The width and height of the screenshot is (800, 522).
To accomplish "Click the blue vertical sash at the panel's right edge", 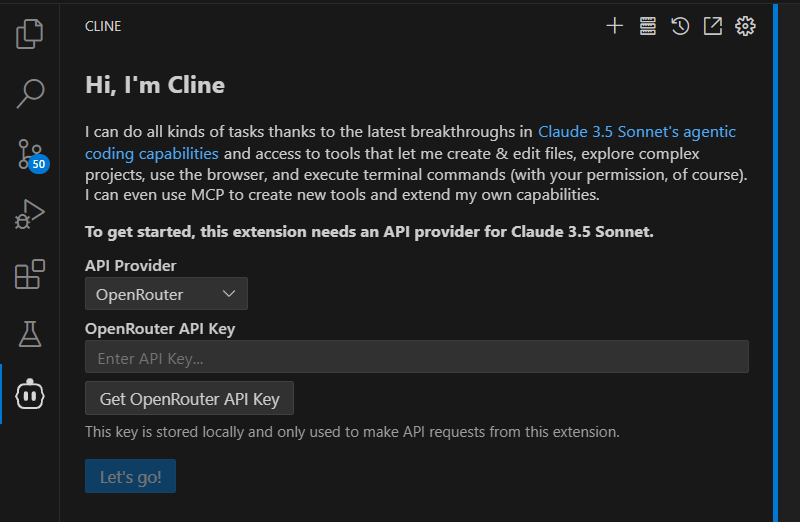I will click(775, 260).
